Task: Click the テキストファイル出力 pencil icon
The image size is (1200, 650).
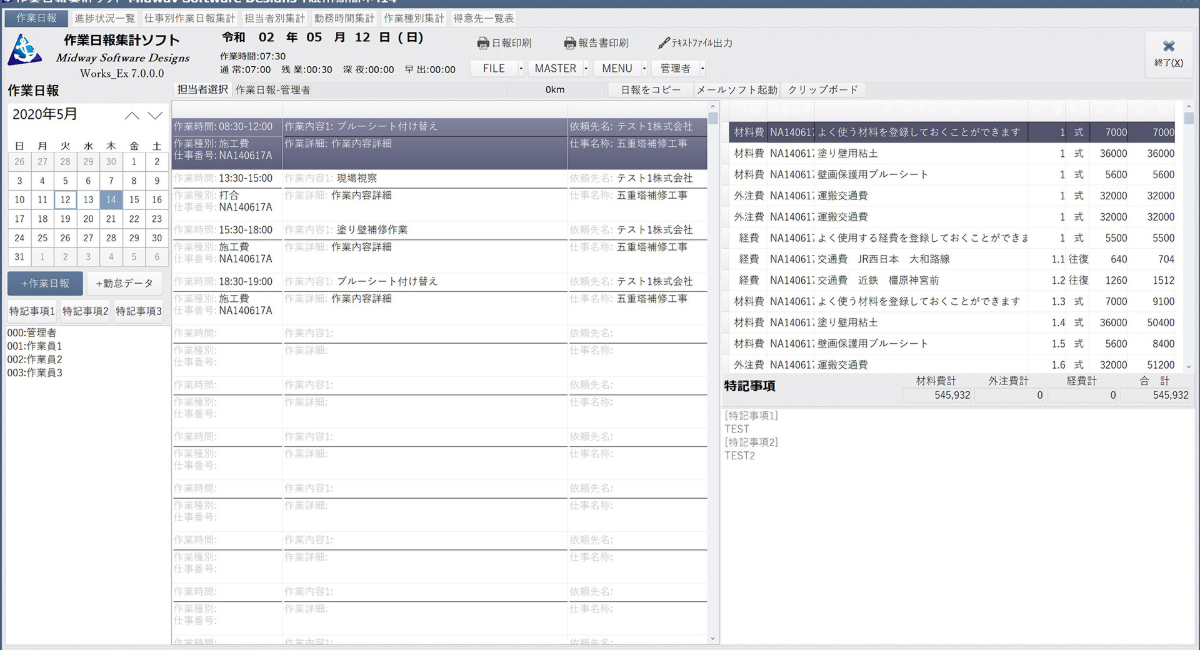Action: click(x=664, y=44)
